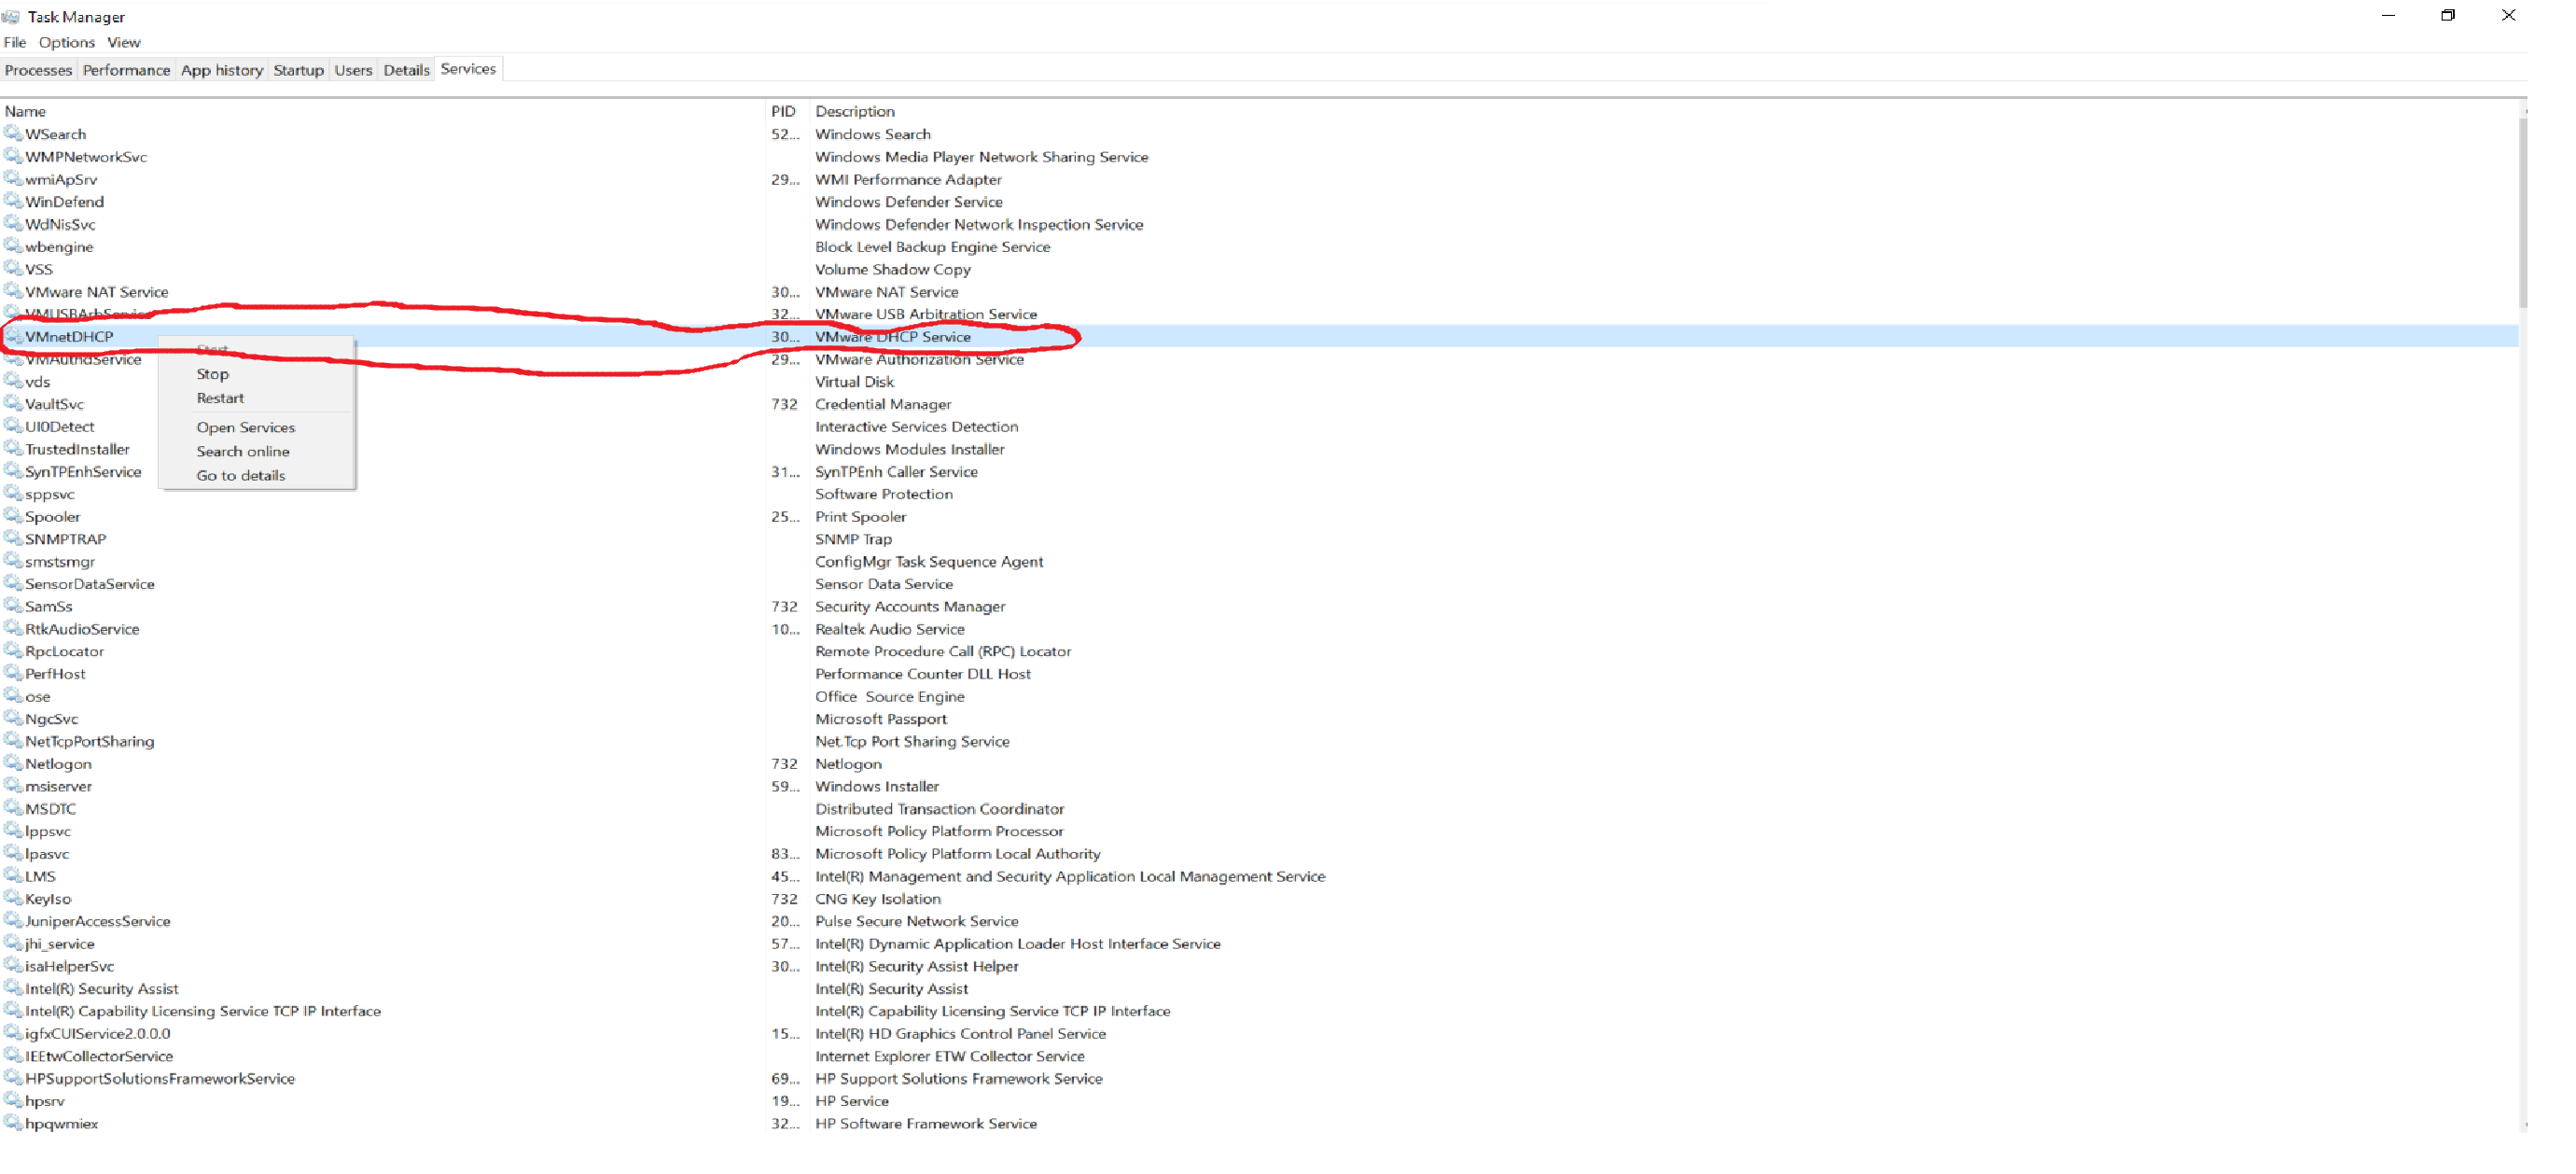This screenshot has height=1174, width=2576.
Task: Click the service icon beside hpsrv
Action: click(13, 1100)
